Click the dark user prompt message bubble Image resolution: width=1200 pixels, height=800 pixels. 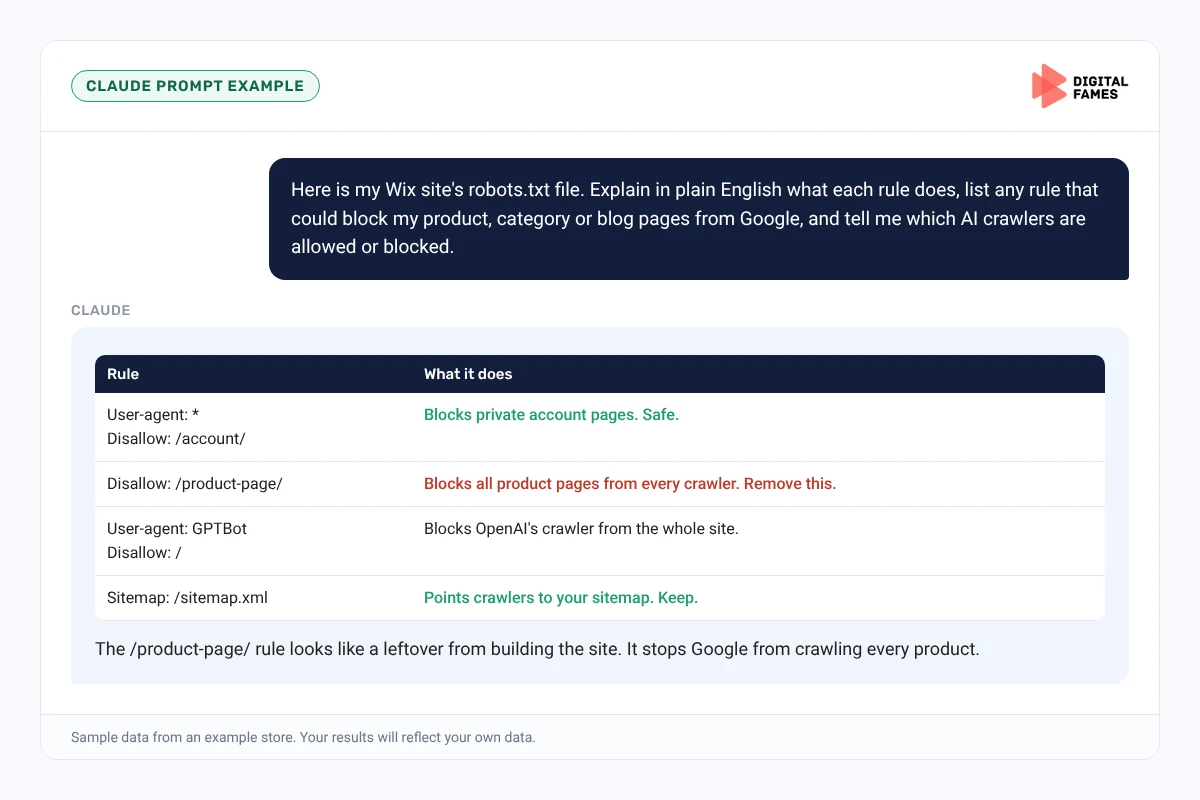(699, 218)
